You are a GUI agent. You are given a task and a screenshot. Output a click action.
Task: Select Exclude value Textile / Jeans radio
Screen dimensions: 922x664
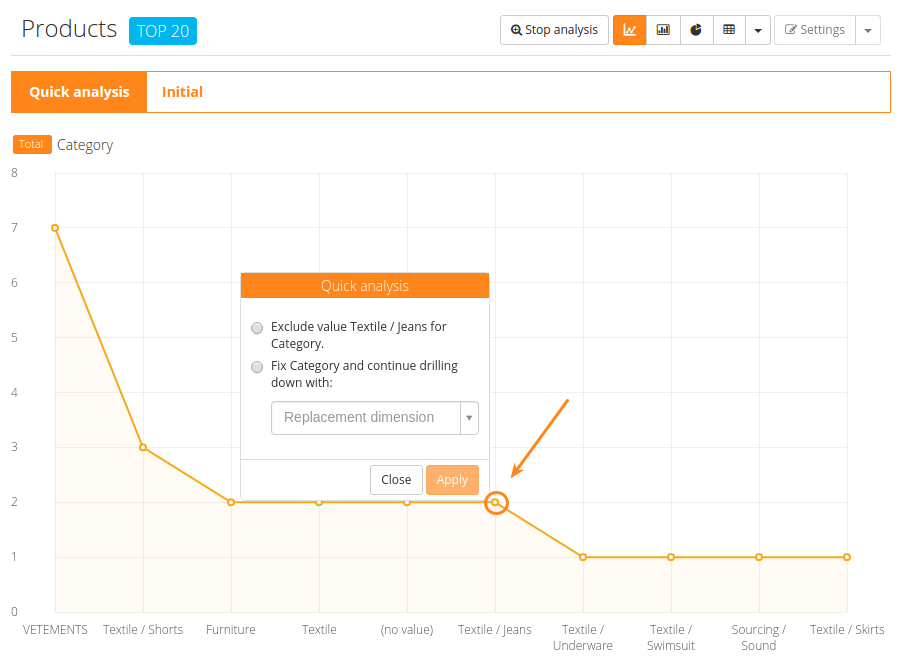click(258, 328)
